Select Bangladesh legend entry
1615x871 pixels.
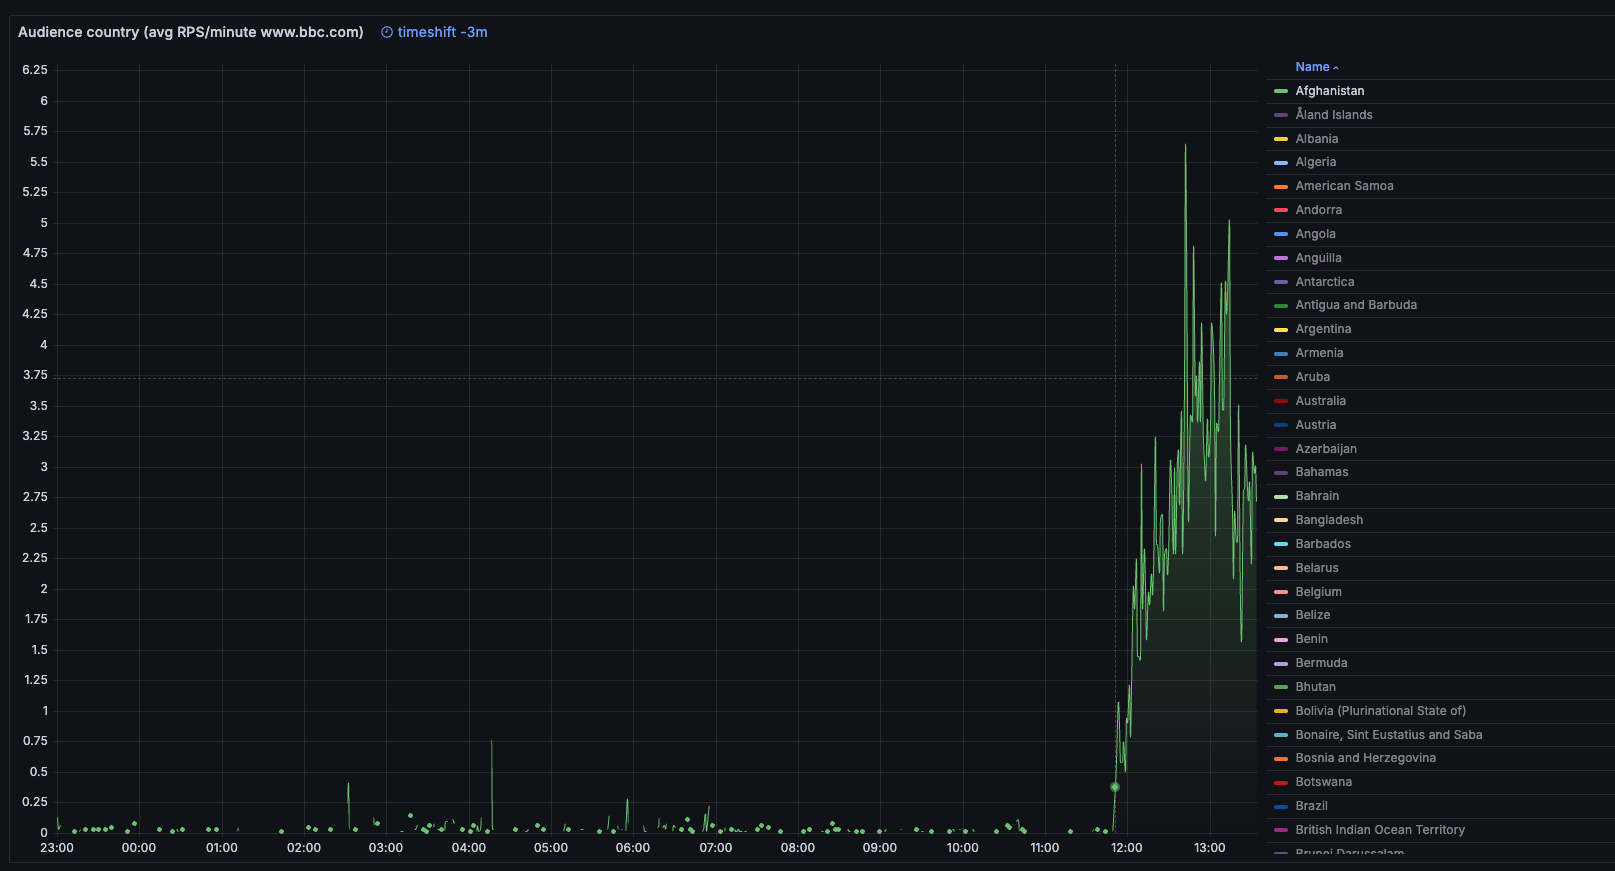(1329, 520)
